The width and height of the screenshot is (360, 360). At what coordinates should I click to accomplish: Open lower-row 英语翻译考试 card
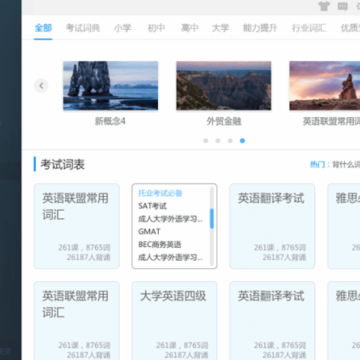coord(272,320)
